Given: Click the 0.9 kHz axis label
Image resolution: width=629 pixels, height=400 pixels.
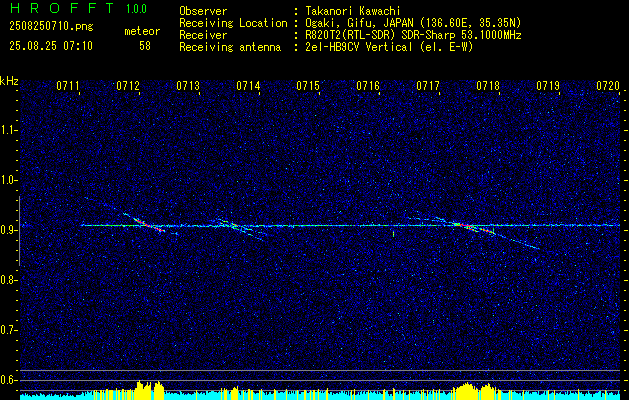Looking at the screenshot, I should [7, 230].
